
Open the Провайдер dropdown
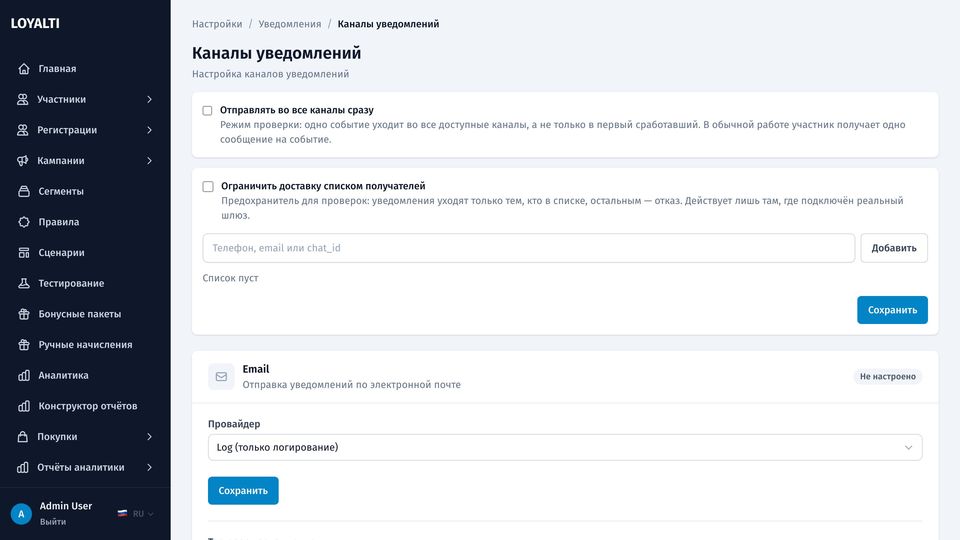pyautogui.click(x=564, y=448)
